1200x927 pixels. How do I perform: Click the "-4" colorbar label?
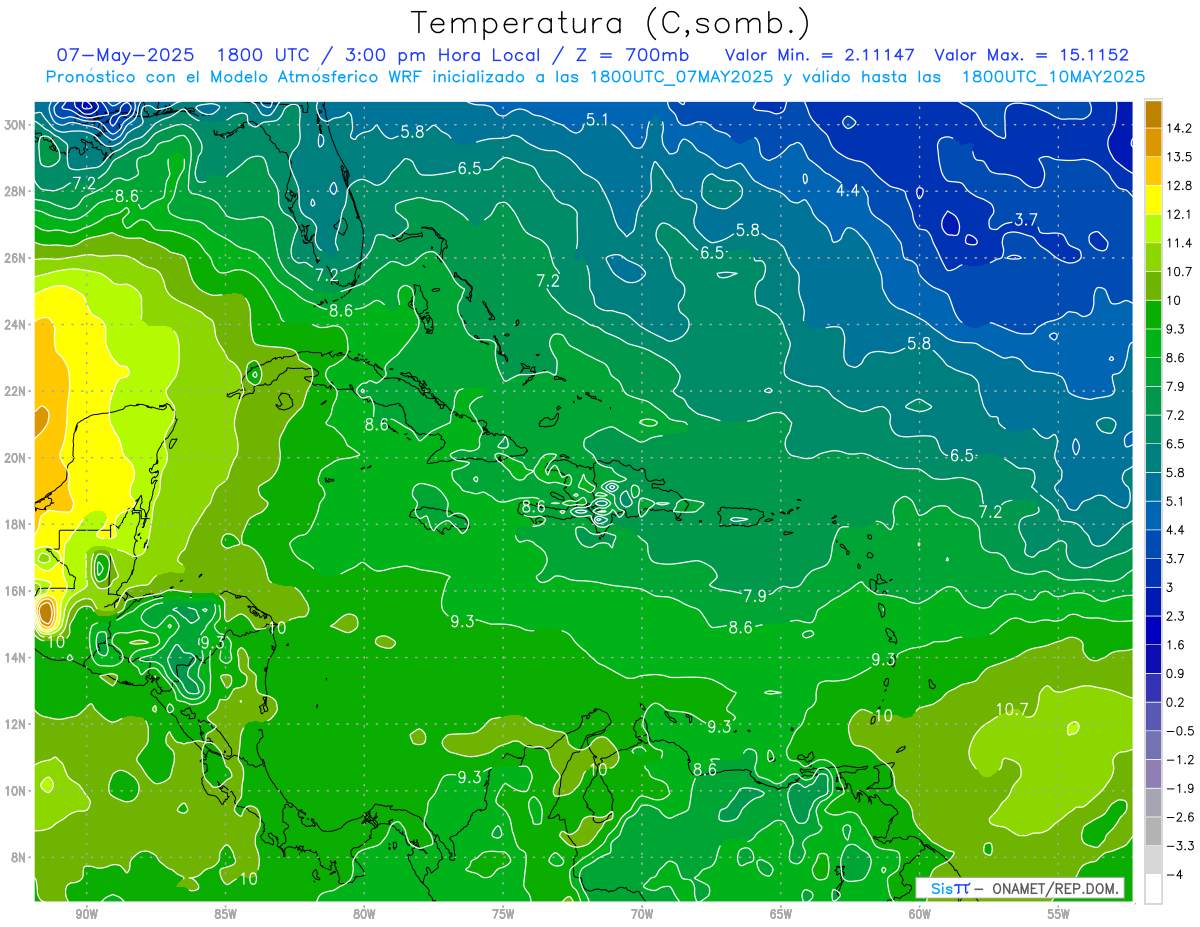pyautogui.click(x=1174, y=875)
